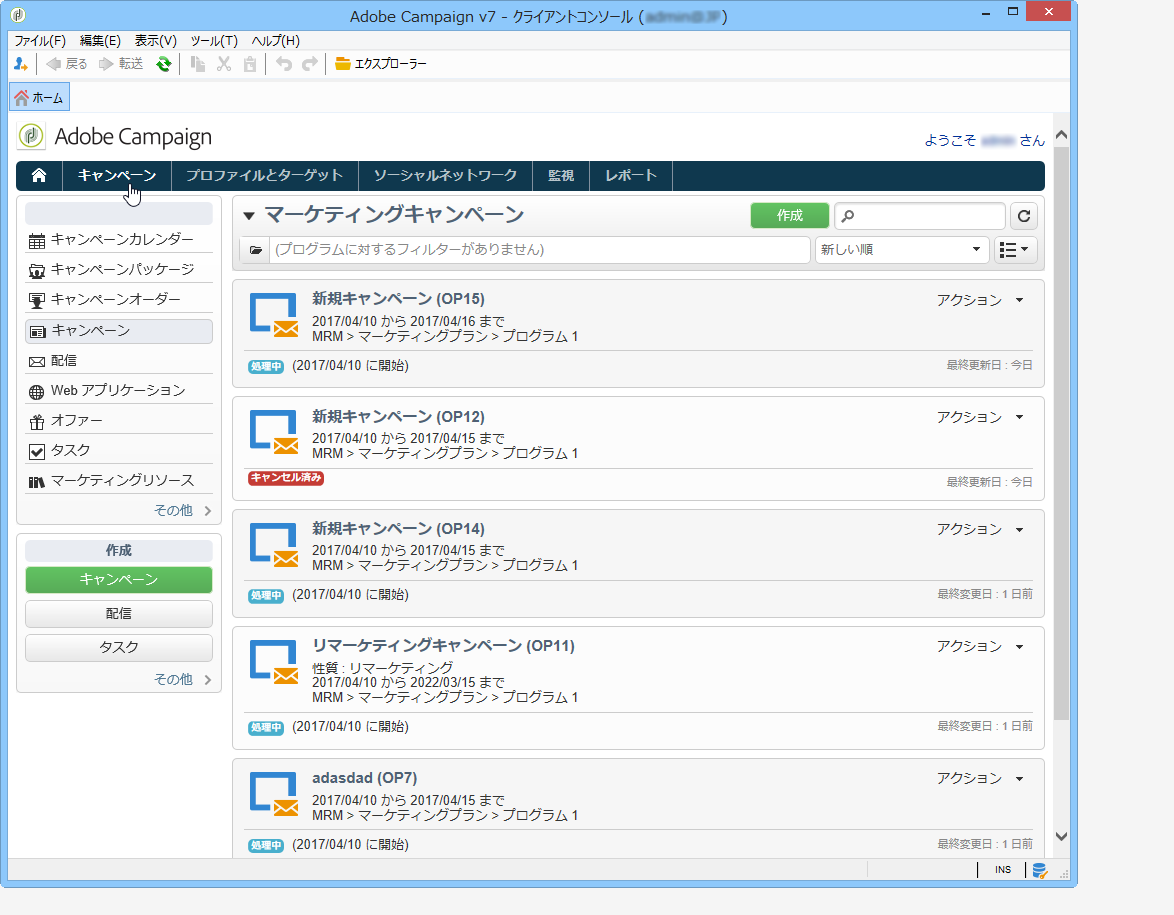The image size is (1174, 915).
Task: Click the Forward (転送) toolbar arrow
Action: point(121,64)
